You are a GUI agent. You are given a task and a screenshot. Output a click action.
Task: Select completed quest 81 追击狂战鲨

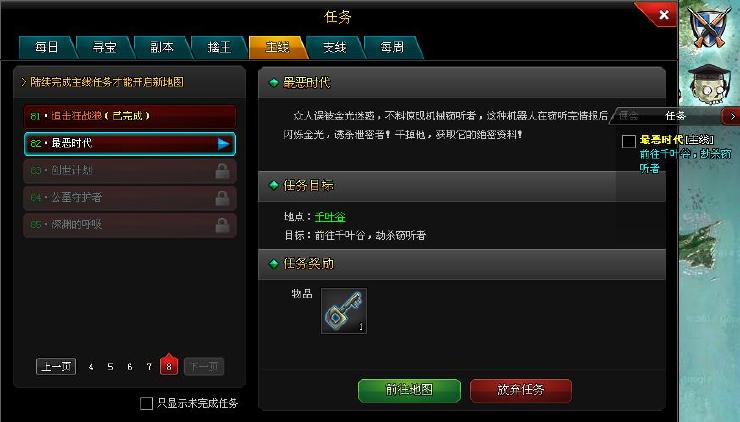click(130, 116)
